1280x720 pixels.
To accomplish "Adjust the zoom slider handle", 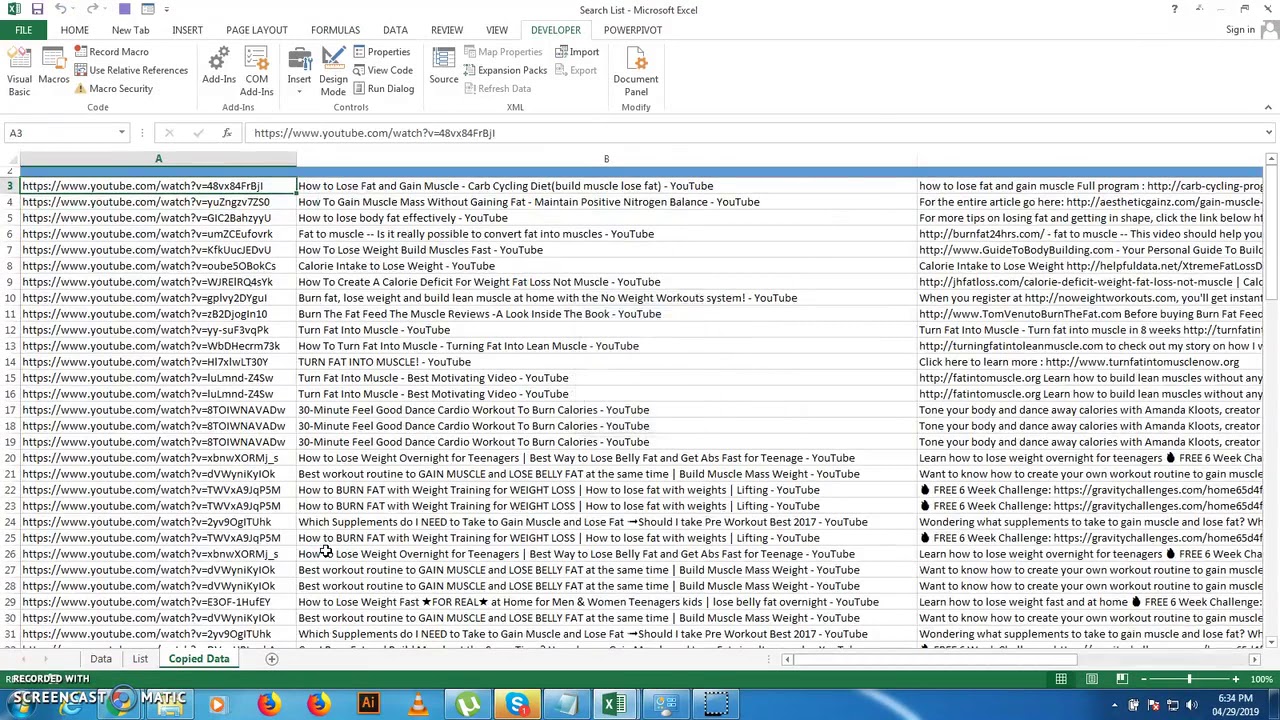I will 1189,679.
